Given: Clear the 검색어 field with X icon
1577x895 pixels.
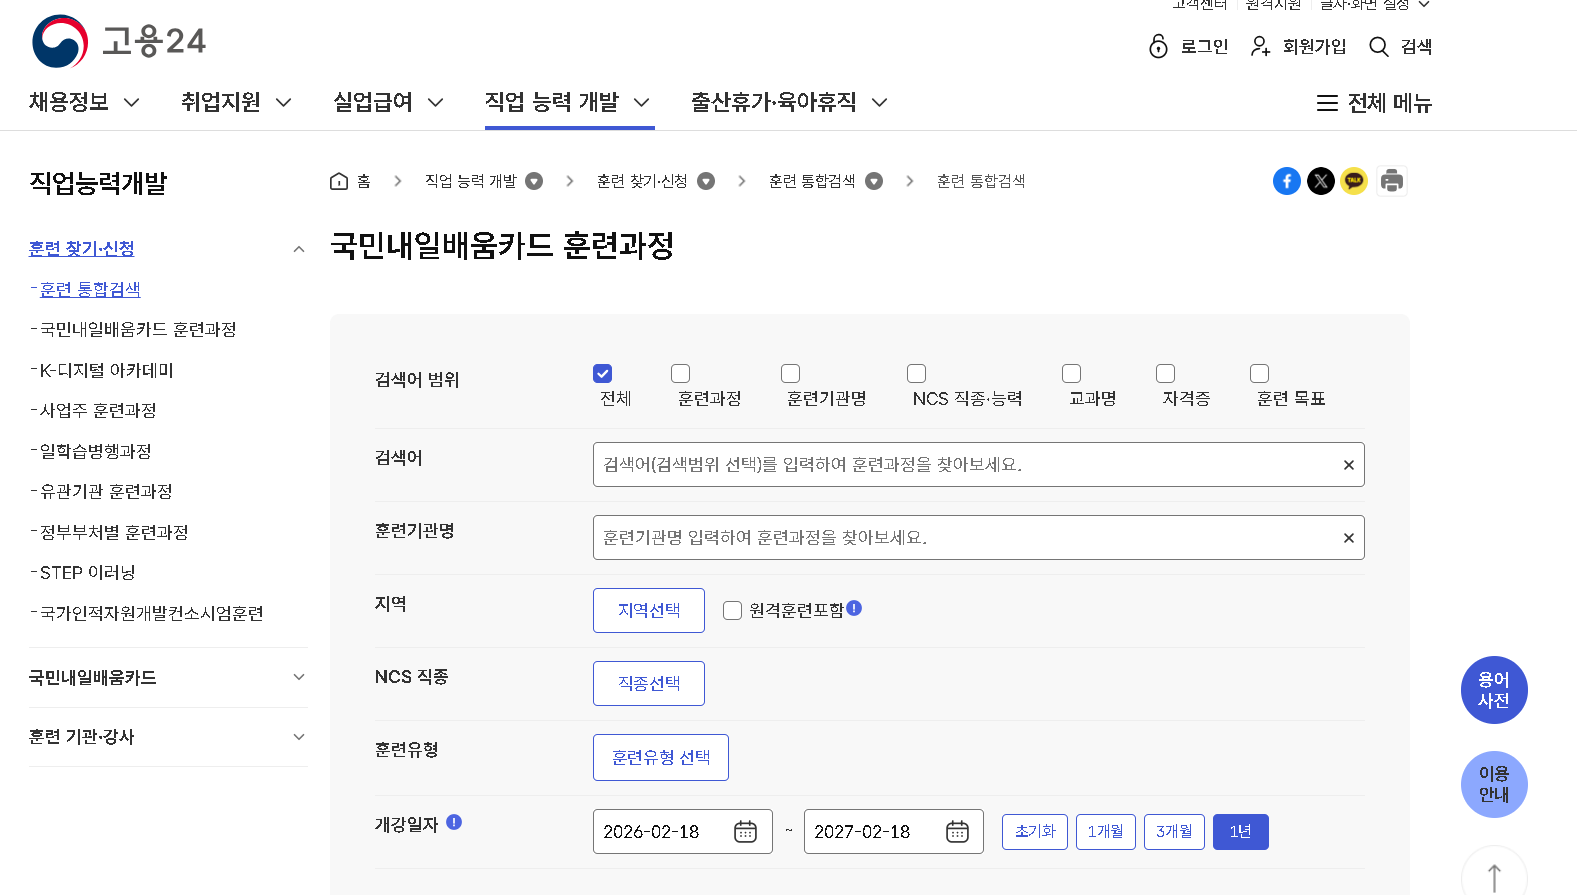Looking at the screenshot, I should click(x=1348, y=465).
